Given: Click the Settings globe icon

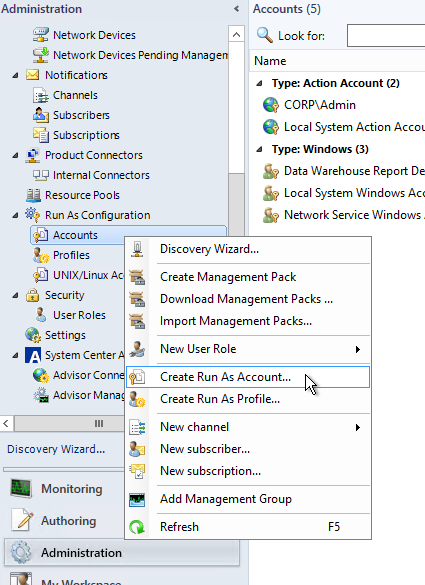Looking at the screenshot, I should pyautogui.click(x=33, y=335).
